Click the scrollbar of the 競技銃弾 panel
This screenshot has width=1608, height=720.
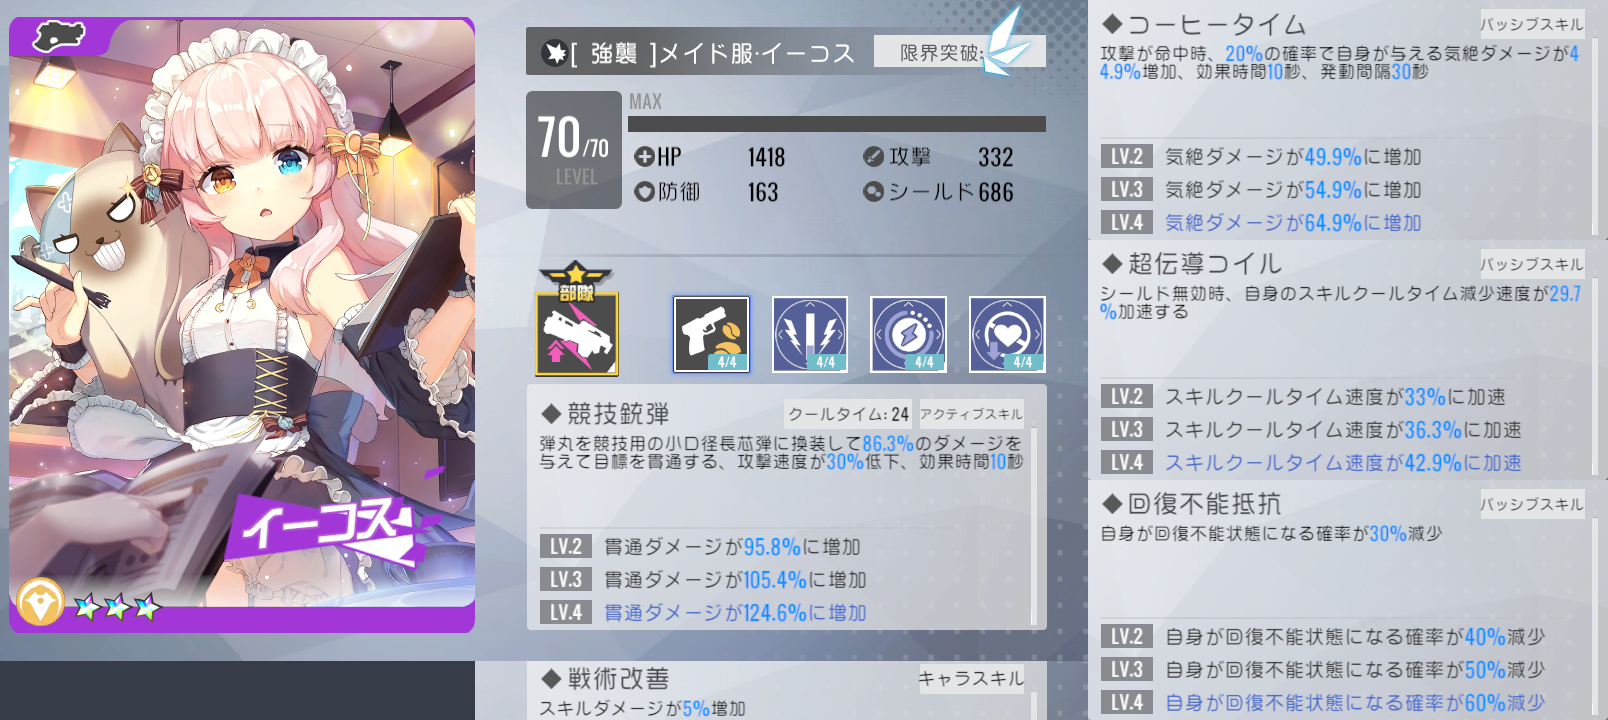(x=1033, y=527)
